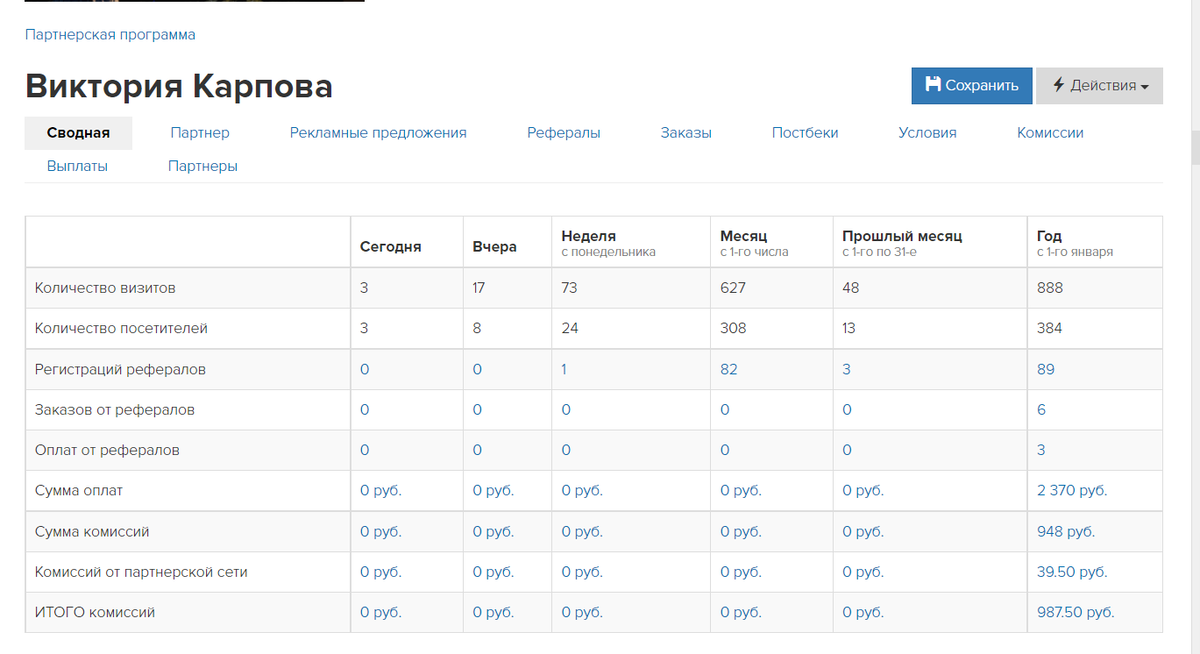Image resolution: width=1200 pixels, height=654 pixels.
Task: Click the Сохранить save button
Action: click(x=971, y=85)
